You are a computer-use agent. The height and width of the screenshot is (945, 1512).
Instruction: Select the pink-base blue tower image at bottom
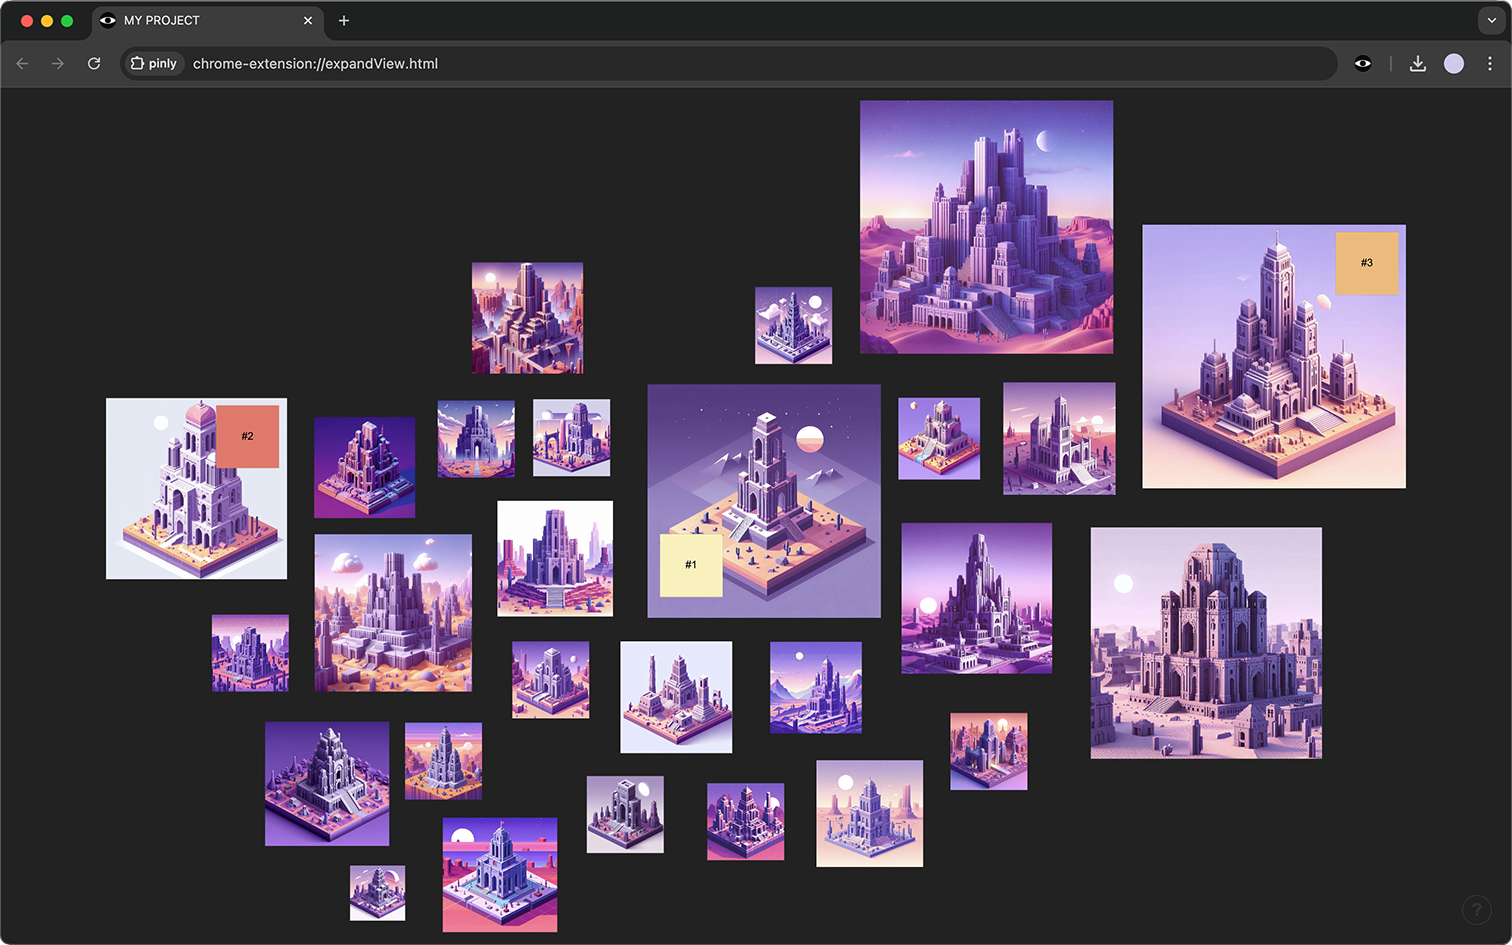(500, 874)
